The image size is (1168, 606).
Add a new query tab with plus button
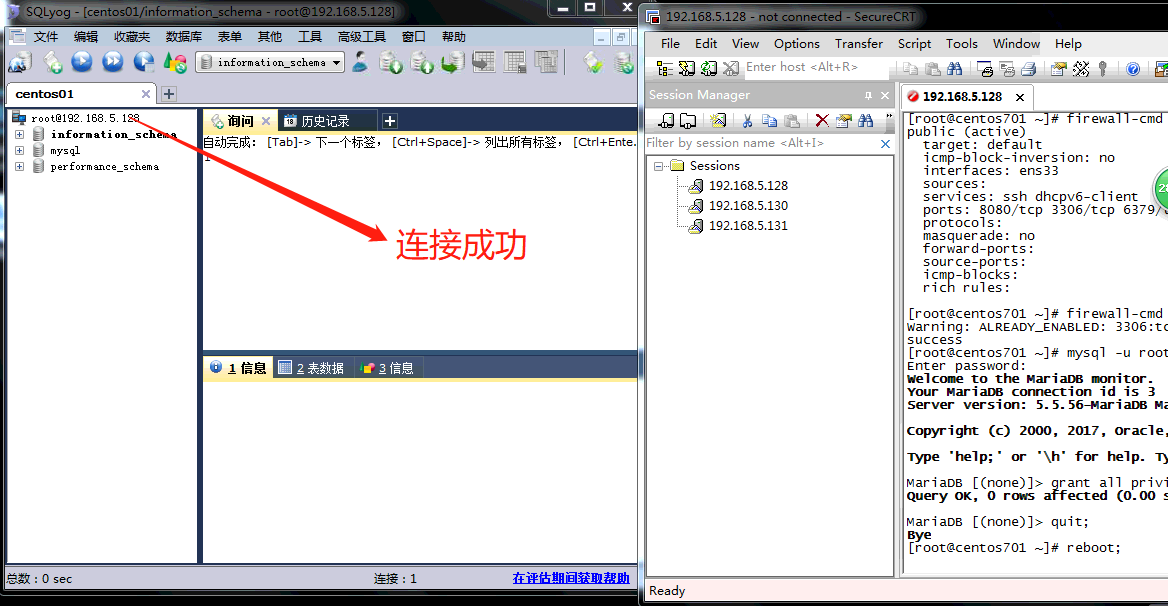[x=390, y=121]
